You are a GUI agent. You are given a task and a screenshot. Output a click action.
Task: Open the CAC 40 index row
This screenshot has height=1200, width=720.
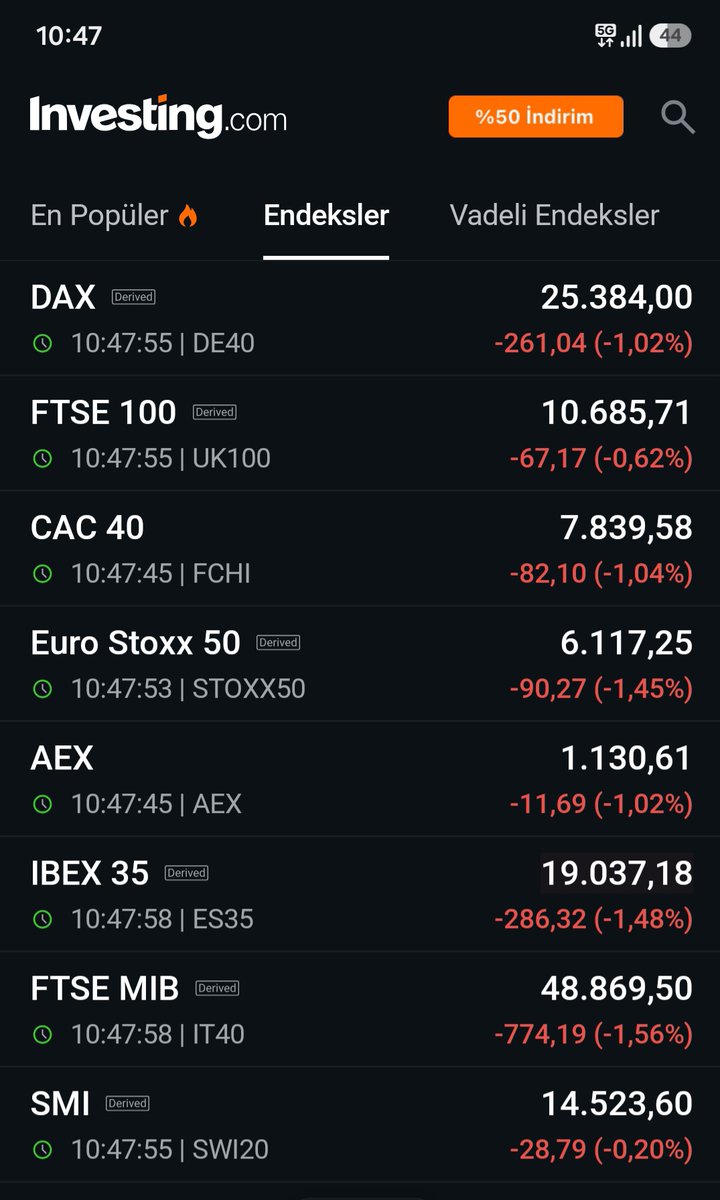pos(360,549)
